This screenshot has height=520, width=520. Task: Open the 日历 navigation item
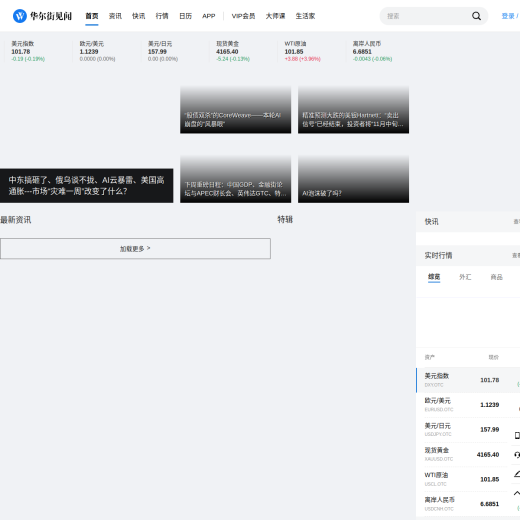pos(186,16)
